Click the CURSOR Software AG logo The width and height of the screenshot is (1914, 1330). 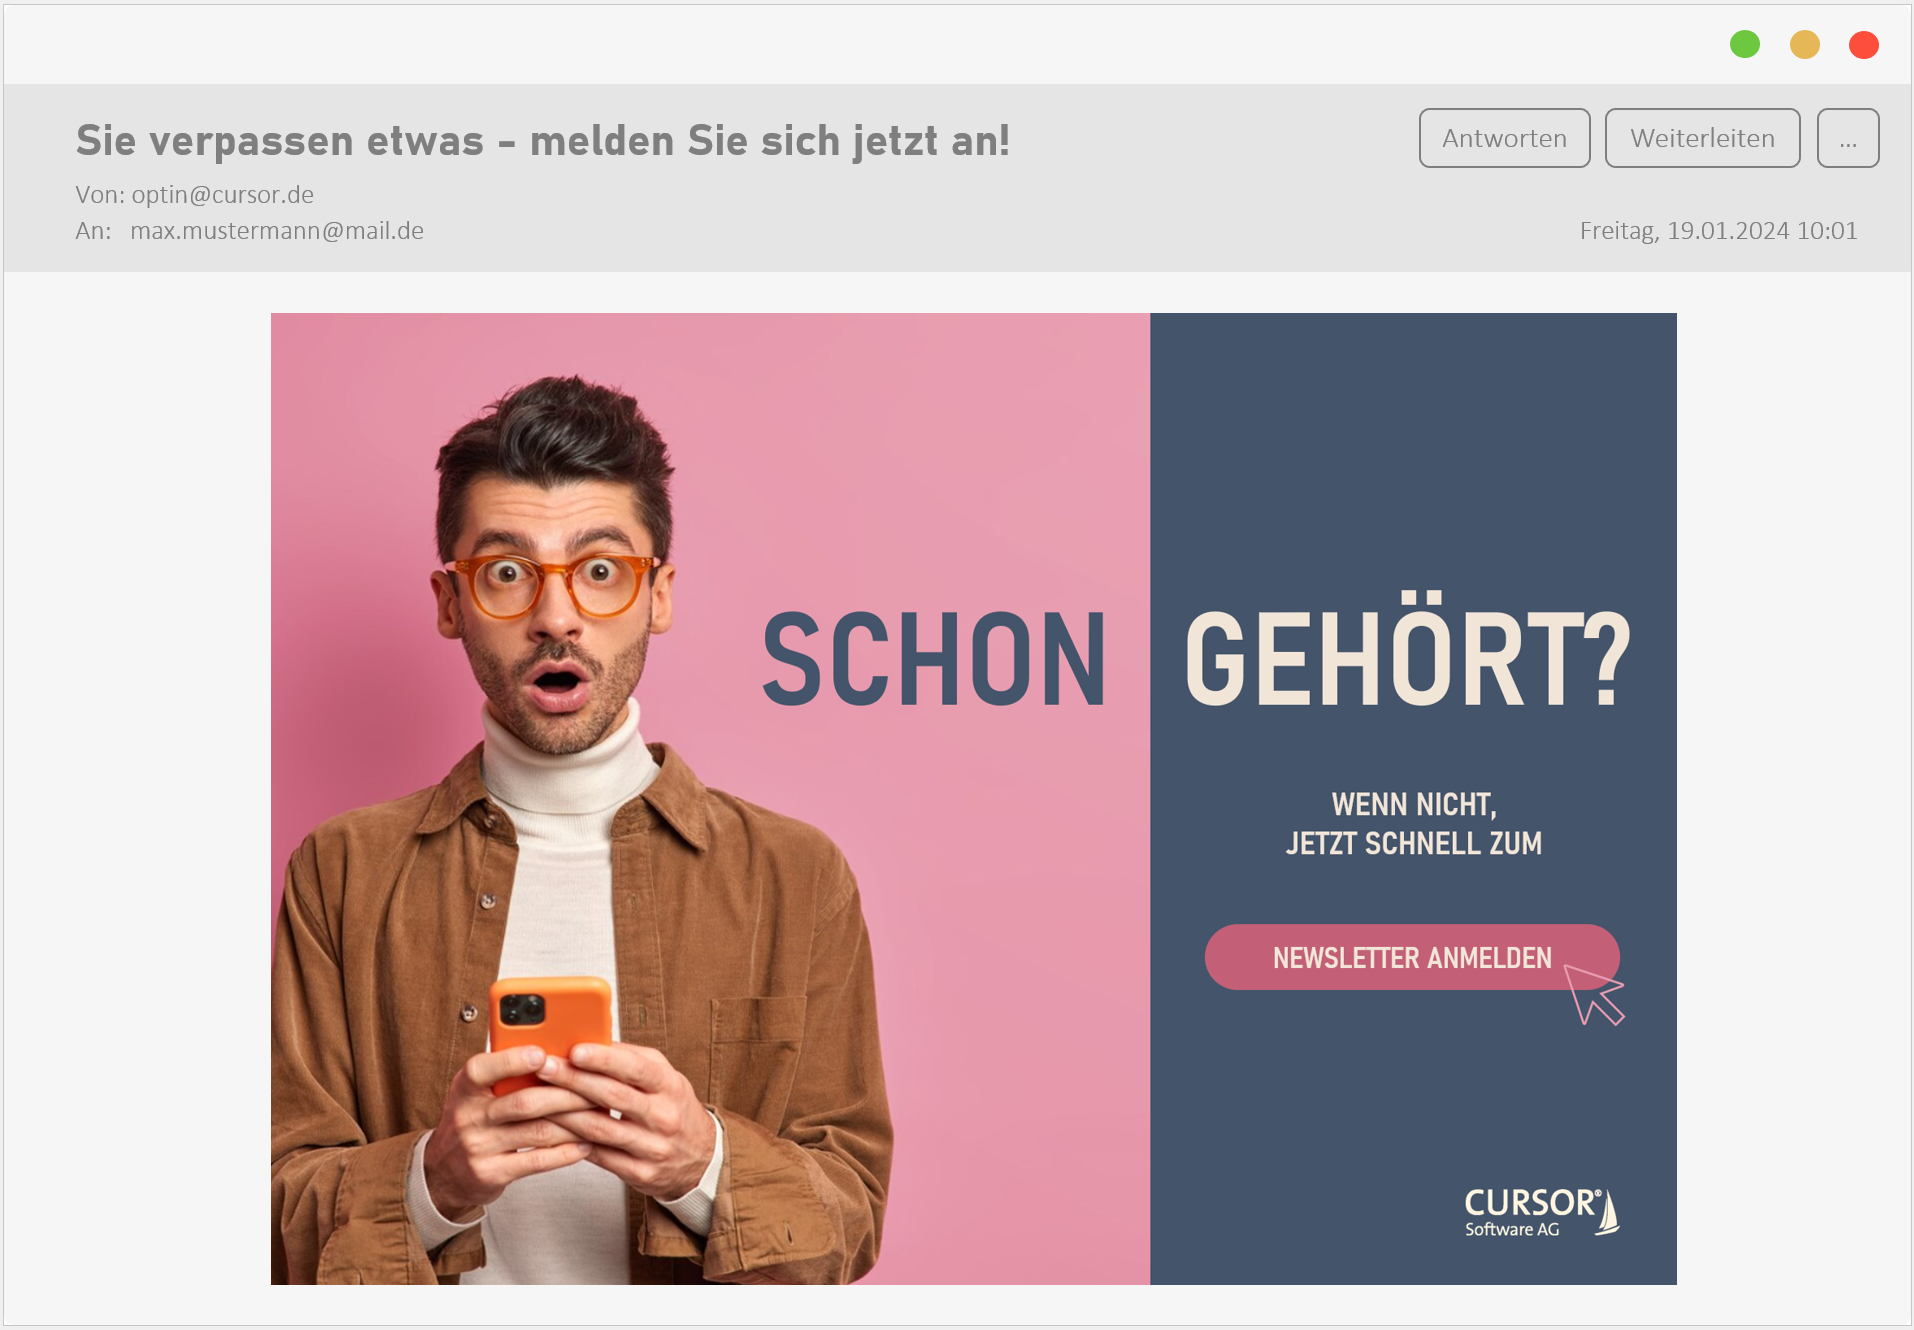[1541, 1212]
